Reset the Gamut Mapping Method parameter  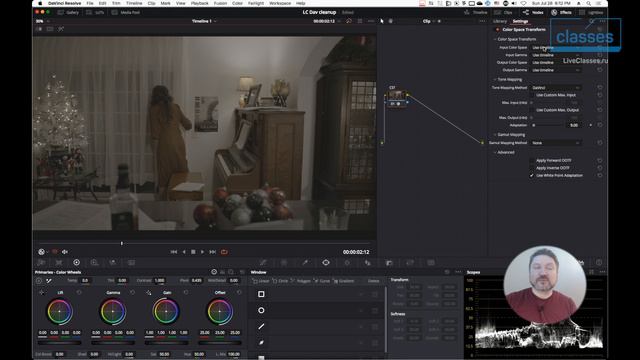click(600, 143)
